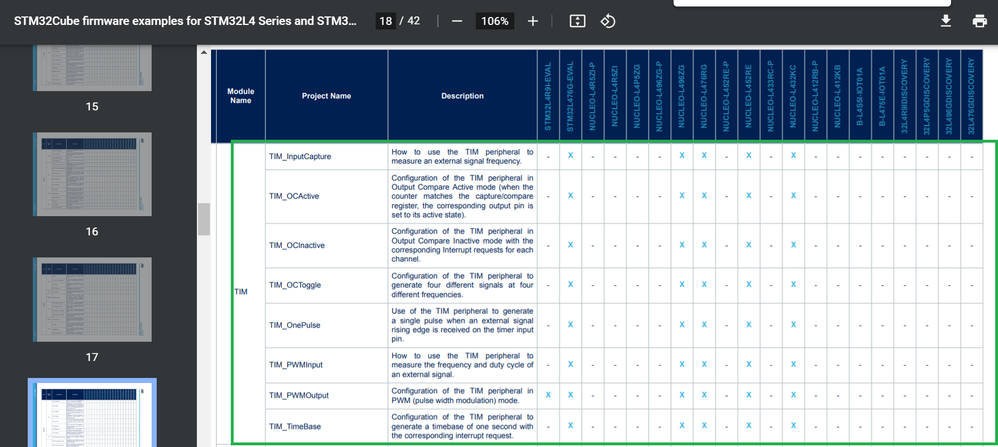998x447 pixels.
Task: Open page 16 thumbnail
Action: pyautogui.click(x=92, y=174)
